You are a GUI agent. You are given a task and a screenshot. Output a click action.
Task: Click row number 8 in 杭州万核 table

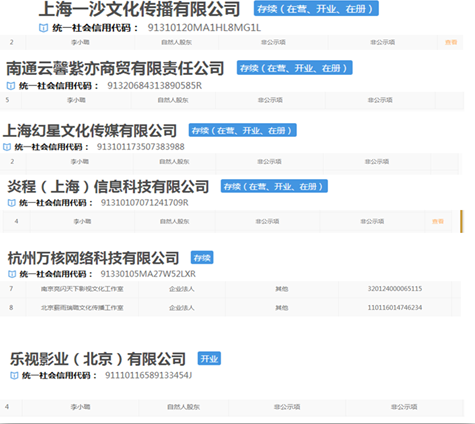[x=11, y=307]
